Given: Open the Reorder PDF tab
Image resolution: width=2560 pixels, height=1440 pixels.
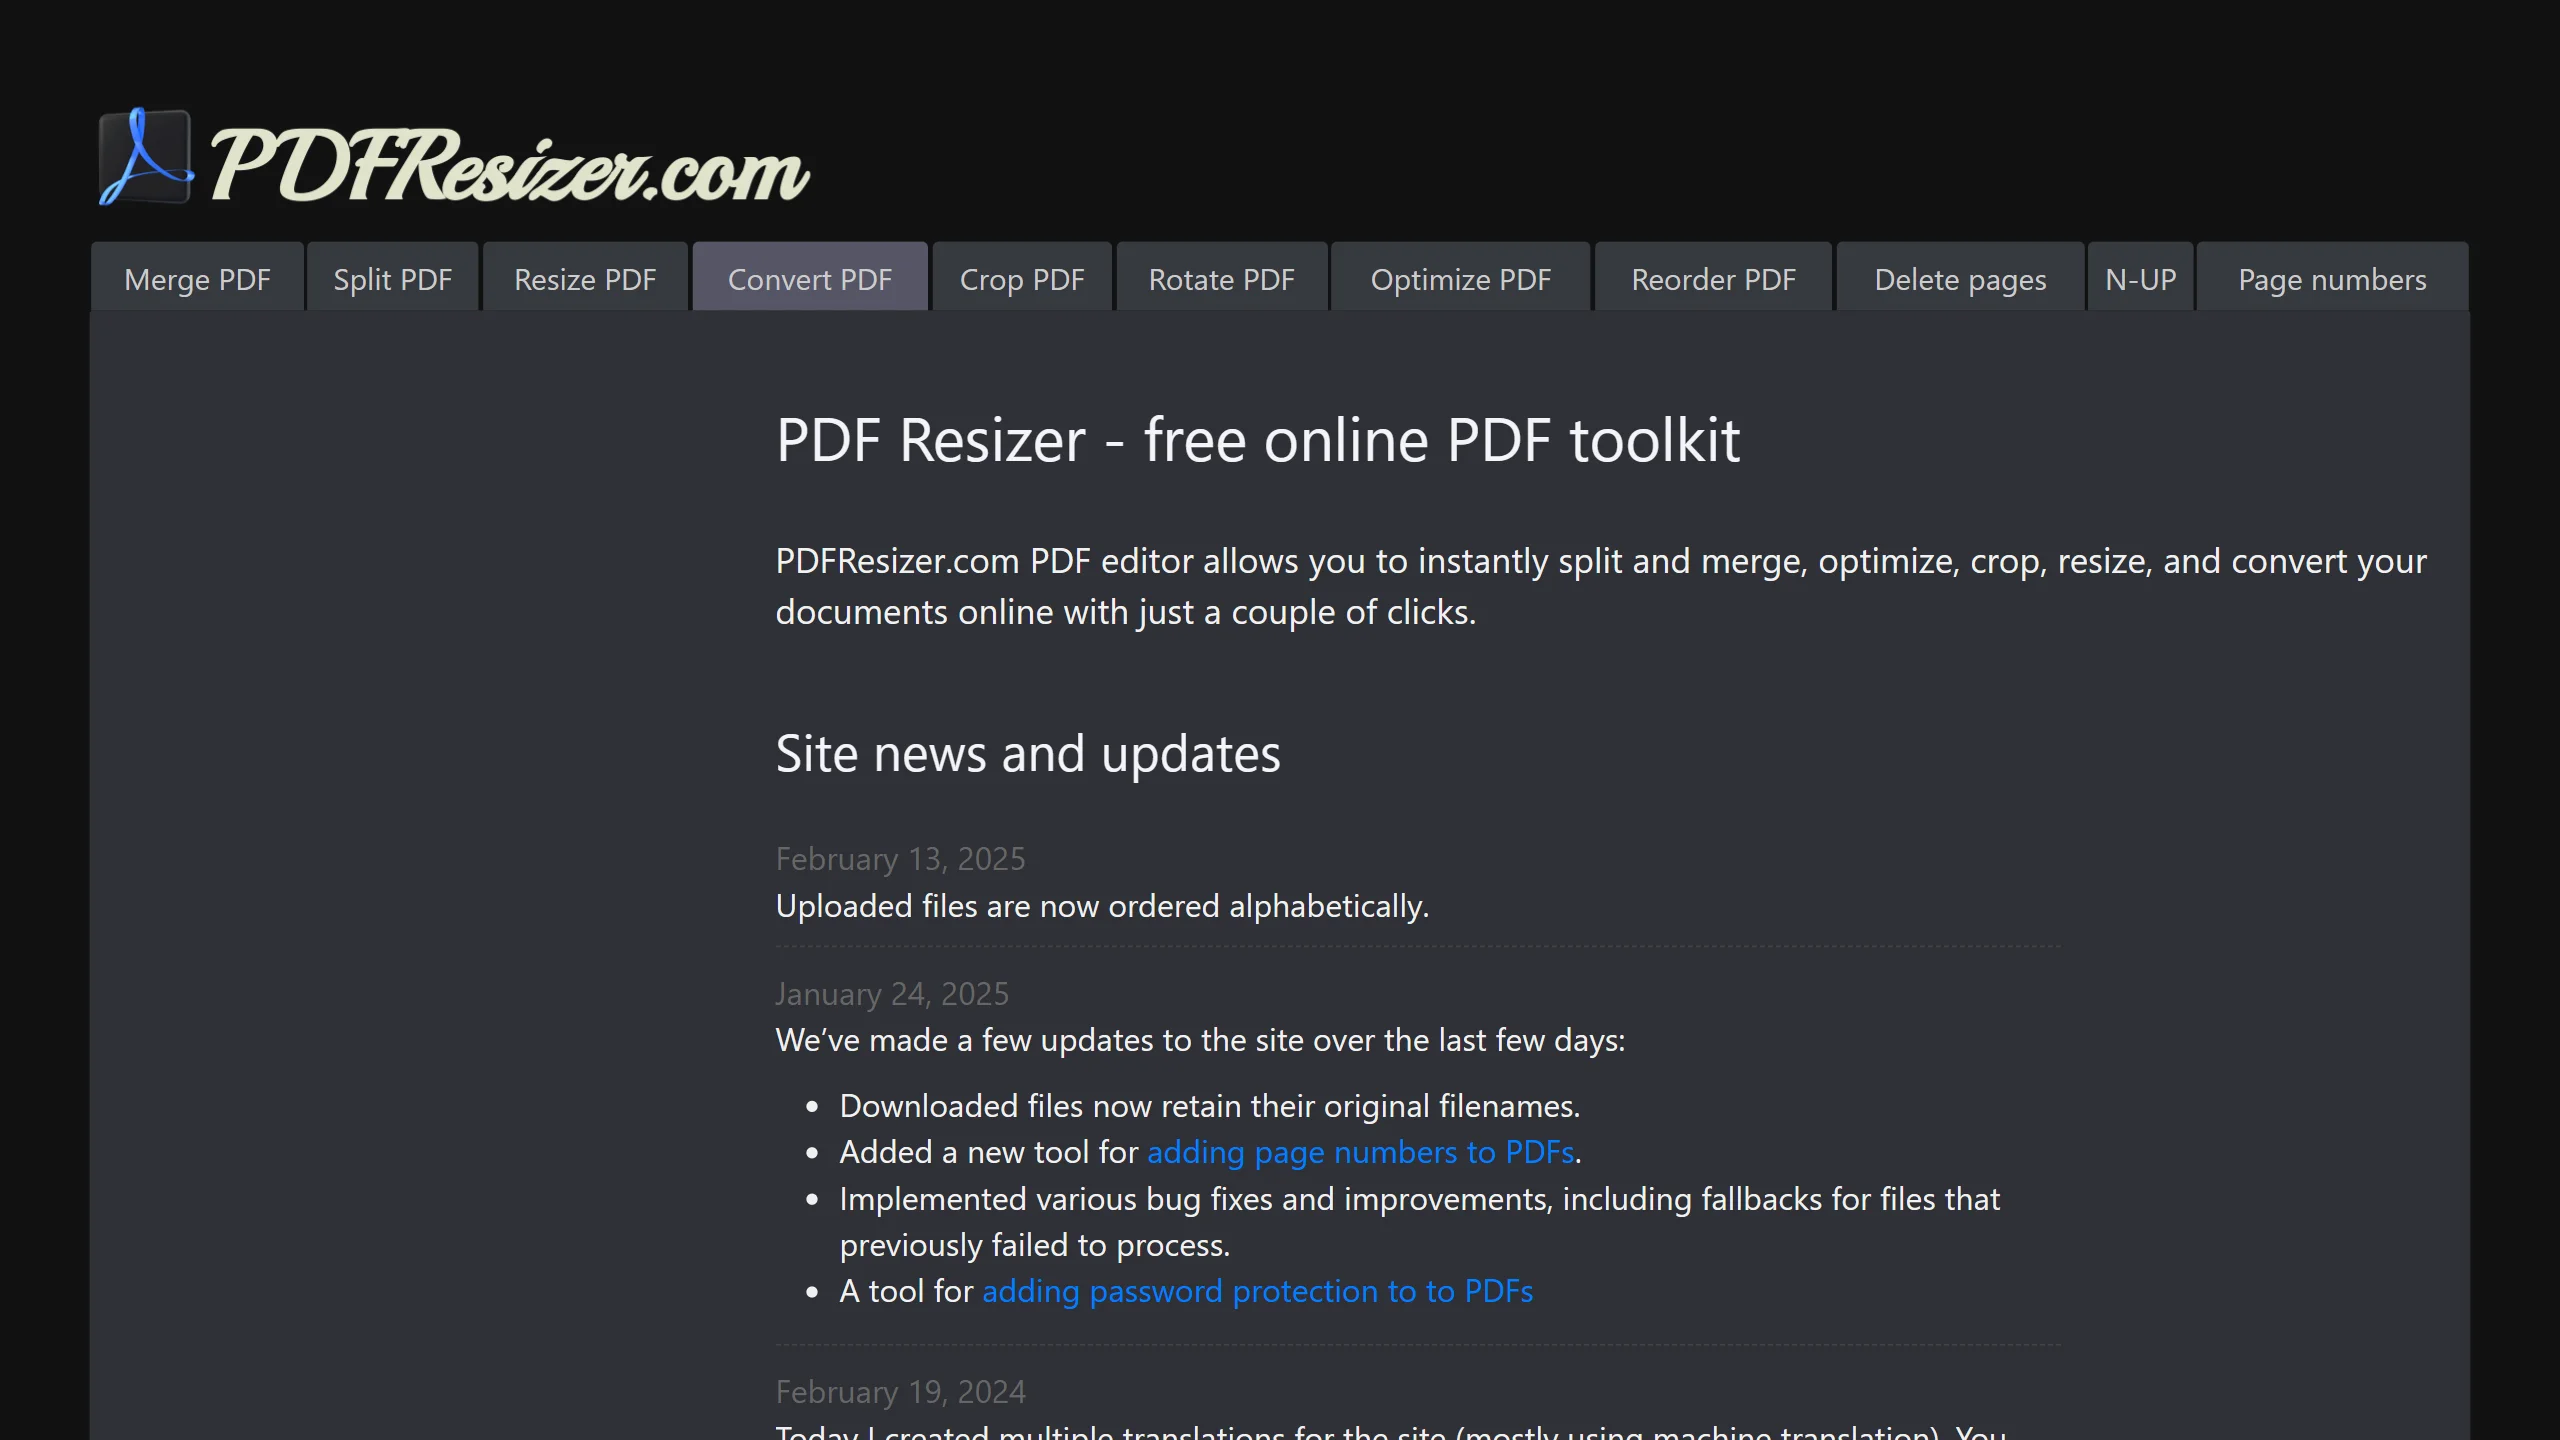Looking at the screenshot, I should pyautogui.click(x=1713, y=280).
